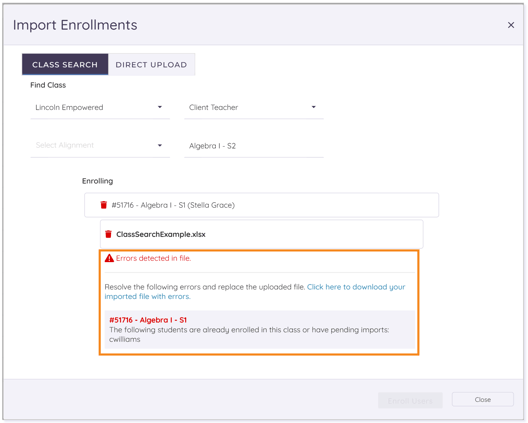The image size is (528, 423).
Task: Select the Client Teacher field text
Action: (213, 107)
